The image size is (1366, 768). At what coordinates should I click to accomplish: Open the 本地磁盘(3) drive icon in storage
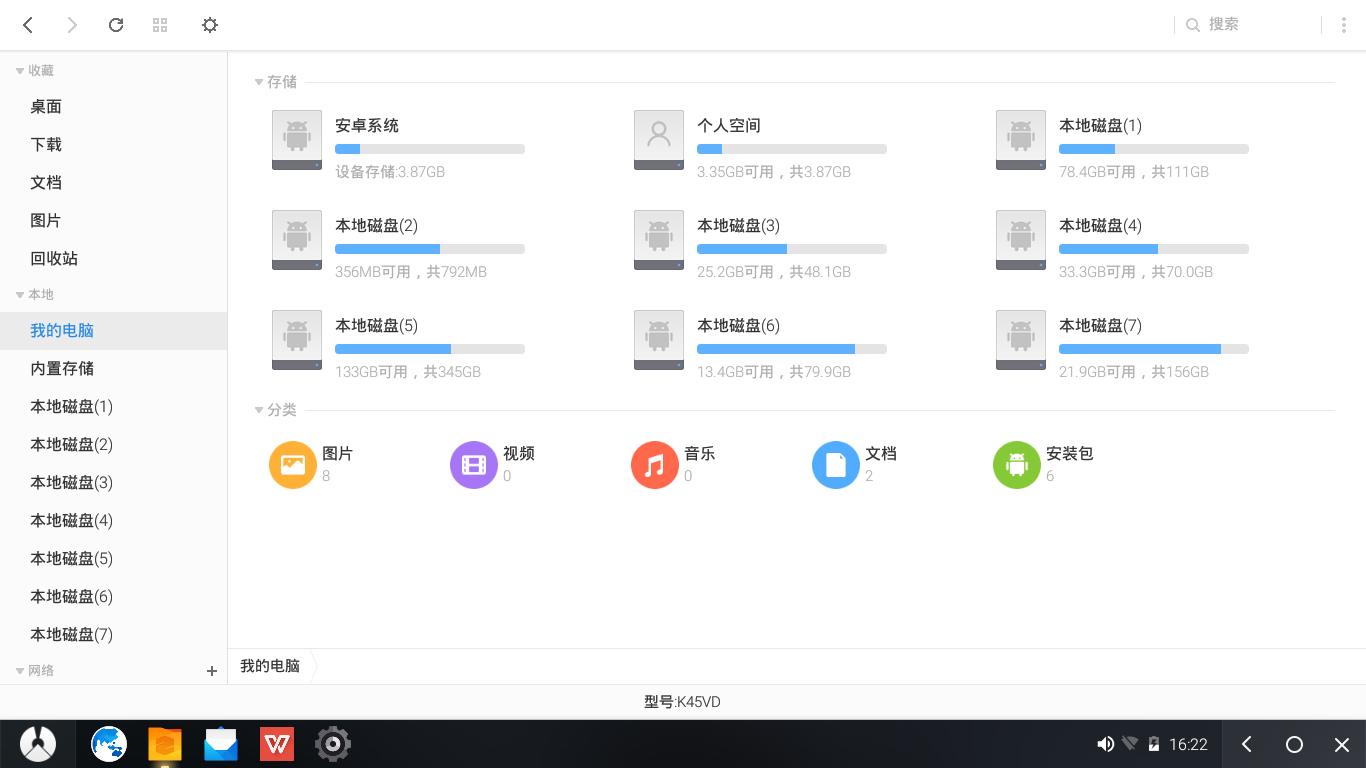coord(659,240)
